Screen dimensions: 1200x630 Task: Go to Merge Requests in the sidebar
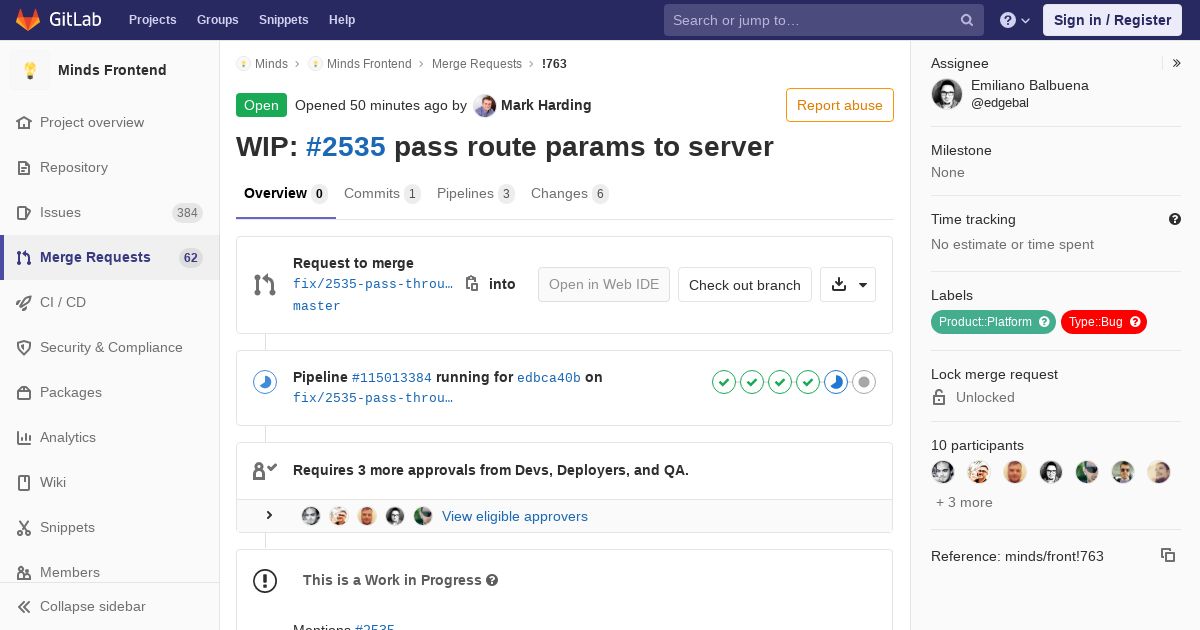coord(110,257)
